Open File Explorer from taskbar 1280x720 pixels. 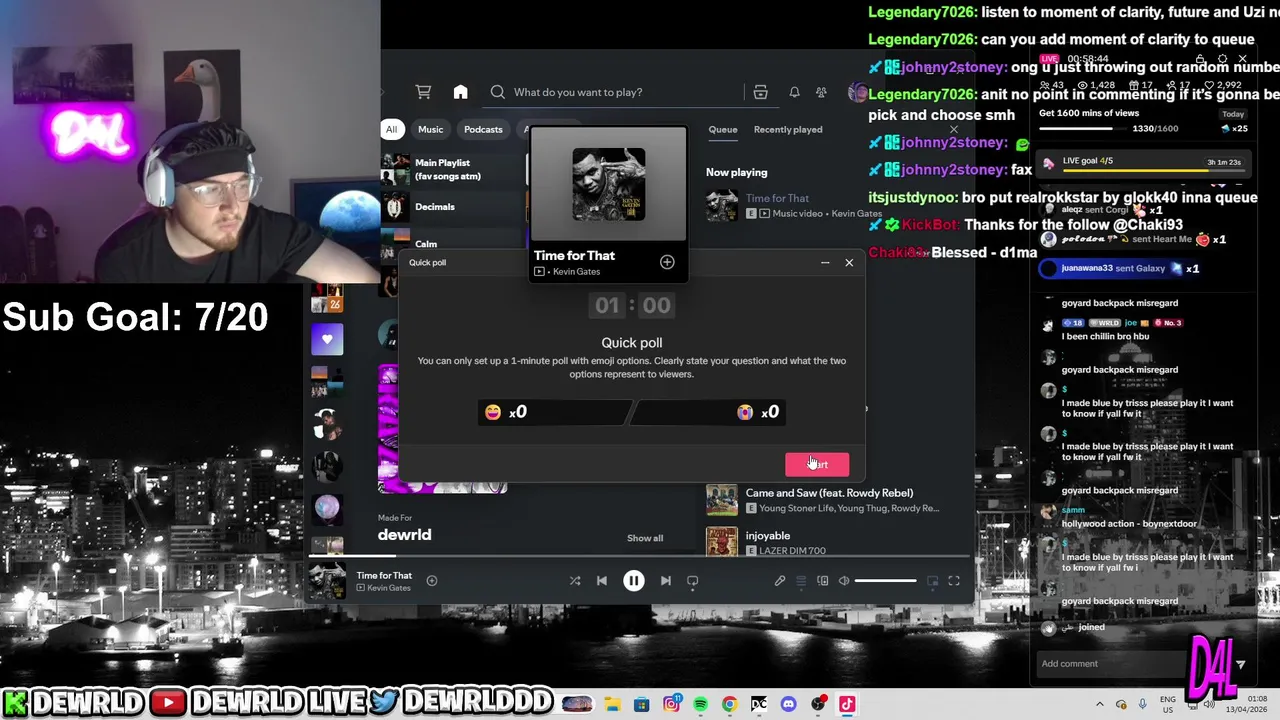[x=612, y=704]
